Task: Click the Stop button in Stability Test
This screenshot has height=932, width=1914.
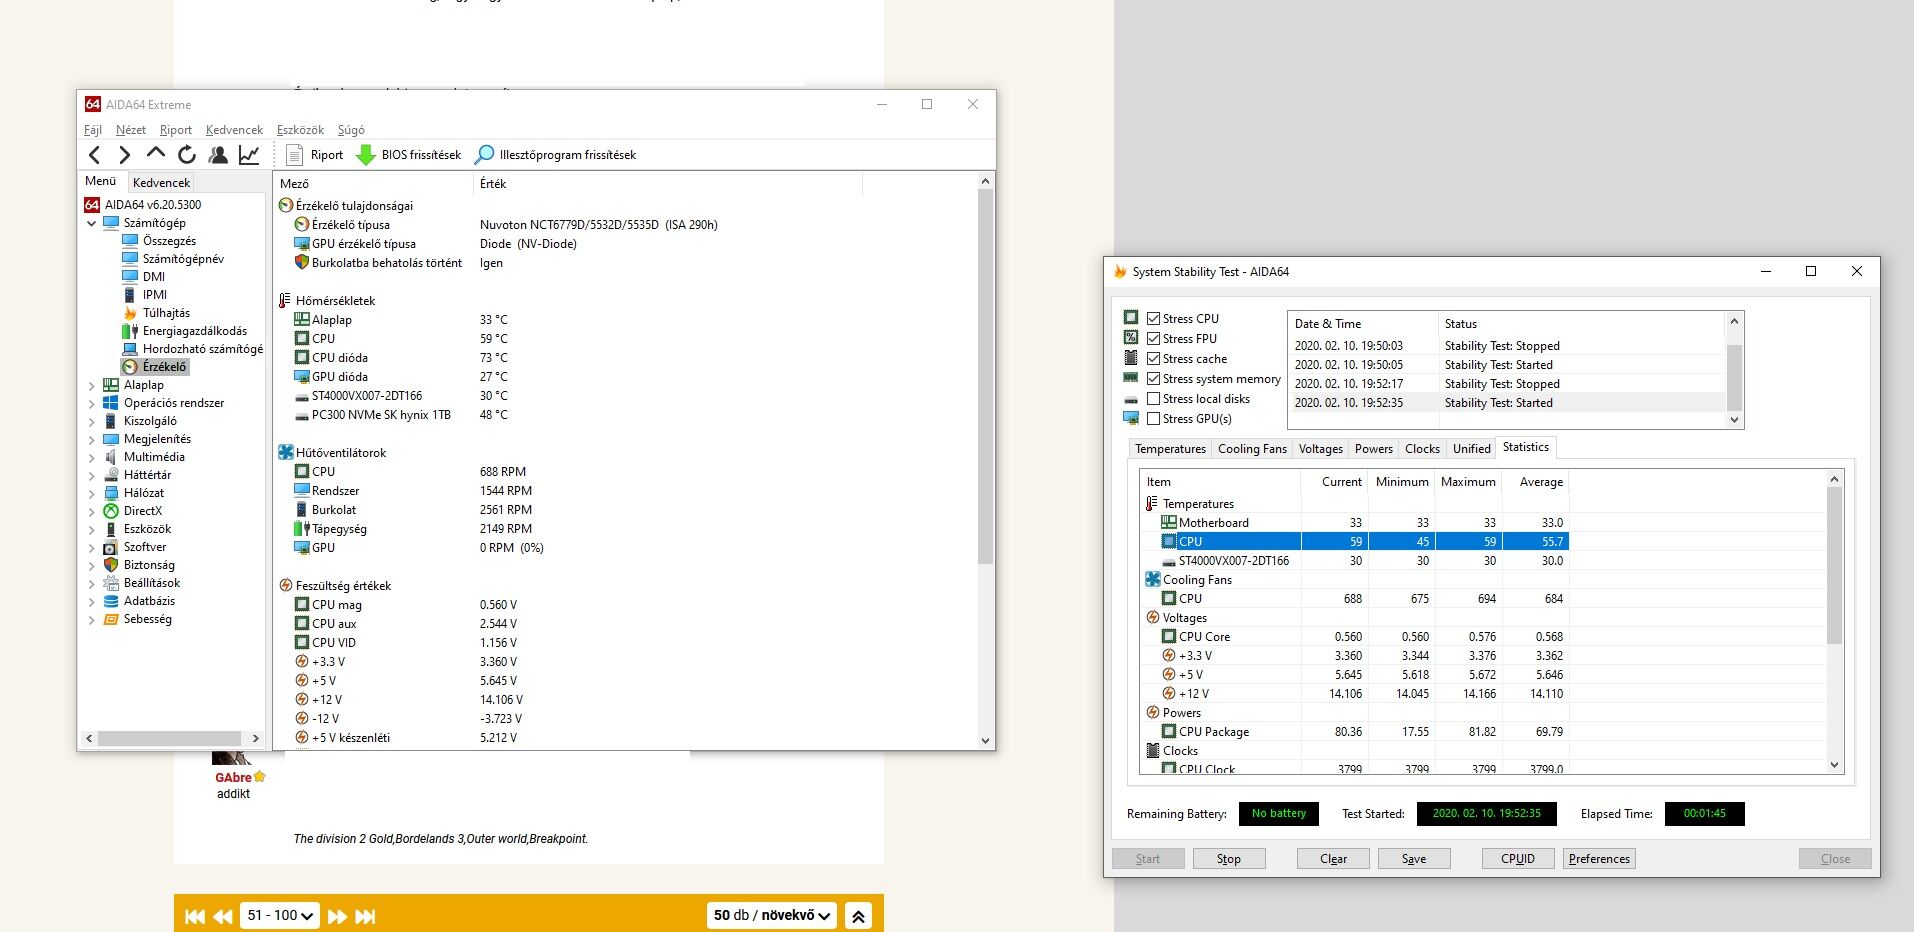Action: 1229,859
